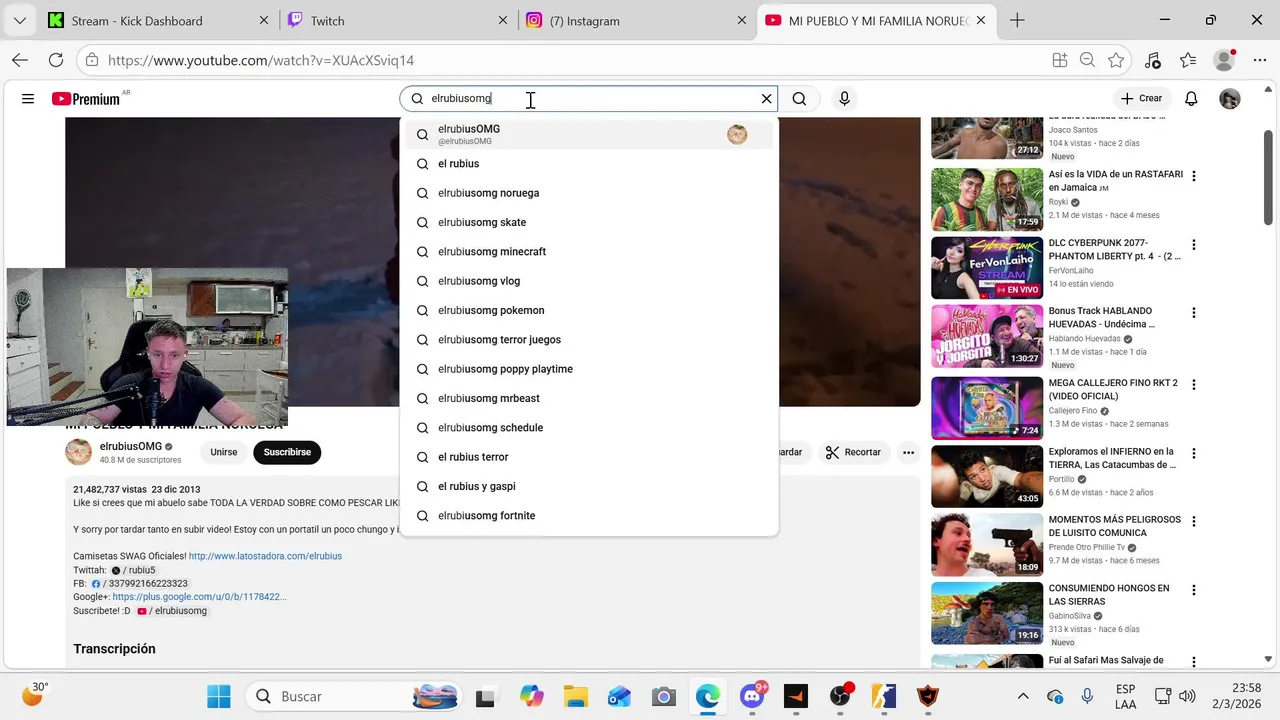Open a new browser tab
The height and width of the screenshot is (720, 1280).
tap(1017, 20)
